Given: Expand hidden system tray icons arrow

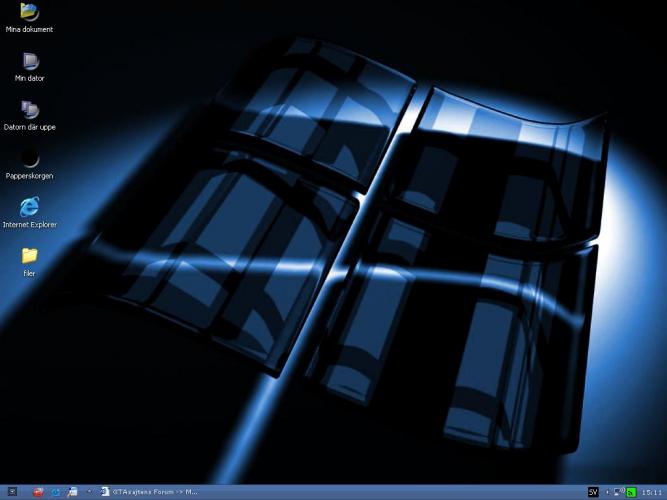Looking at the screenshot, I should (609, 492).
